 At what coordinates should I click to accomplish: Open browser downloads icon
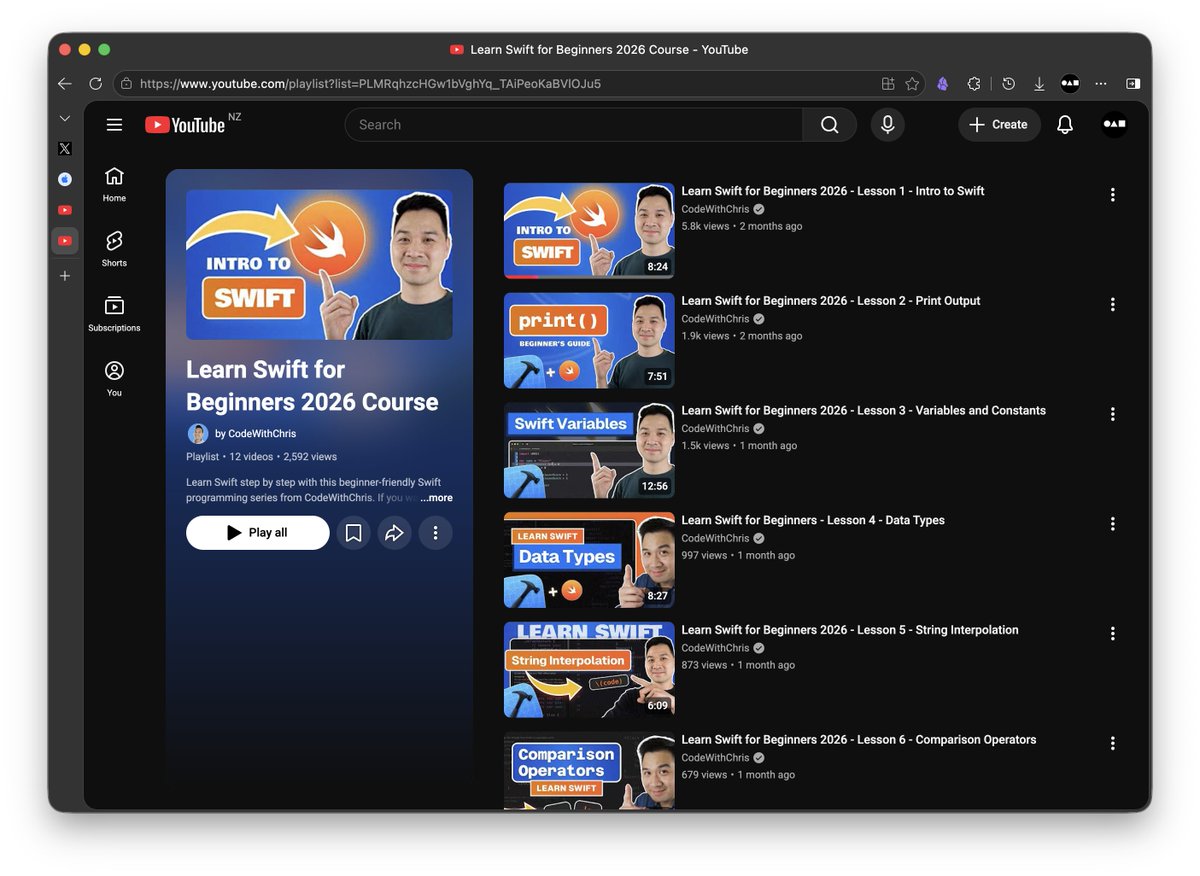pos(1039,84)
